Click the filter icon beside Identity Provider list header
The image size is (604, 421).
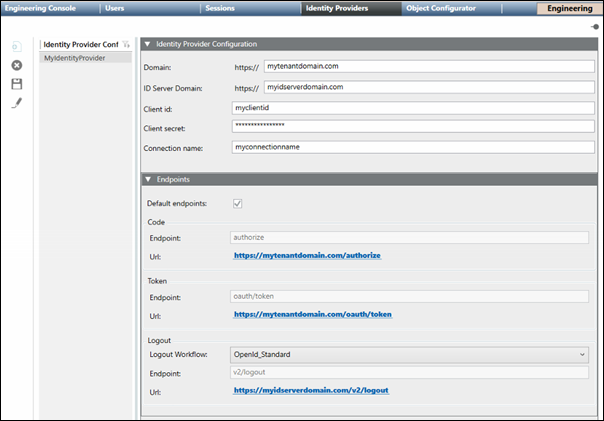tap(126, 45)
